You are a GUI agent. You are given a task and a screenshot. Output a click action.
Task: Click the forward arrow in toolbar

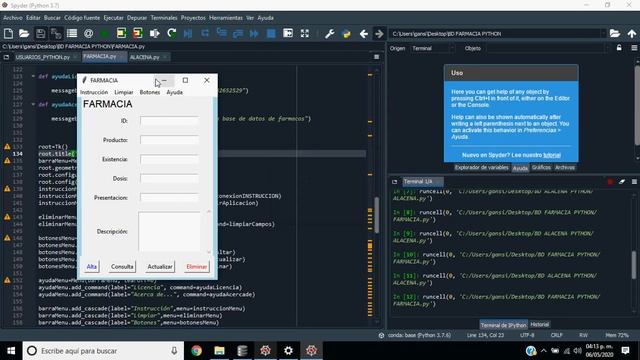click(379, 33)
